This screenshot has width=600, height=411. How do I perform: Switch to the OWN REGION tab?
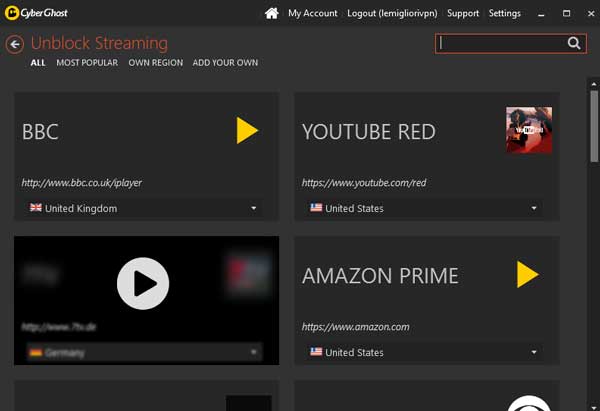point(155,63)
